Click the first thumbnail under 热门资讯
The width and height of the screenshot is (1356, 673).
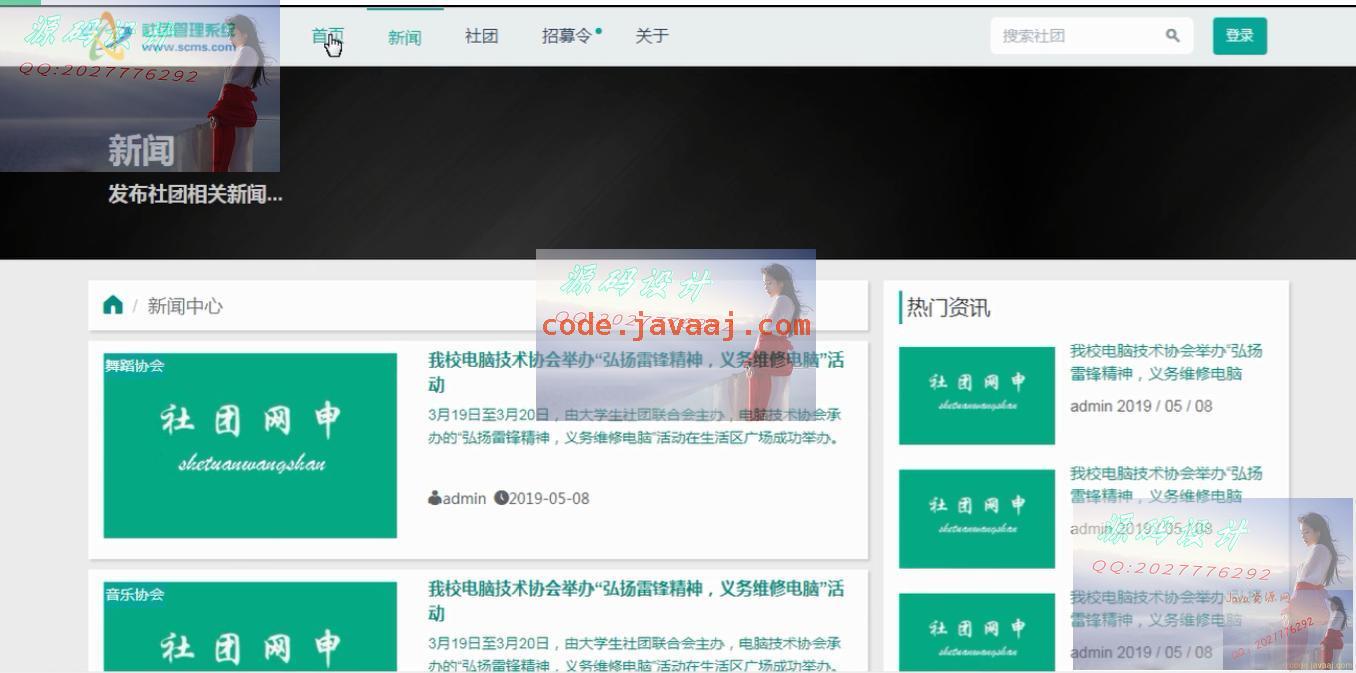pyautogui.click(x=976, y=395)
